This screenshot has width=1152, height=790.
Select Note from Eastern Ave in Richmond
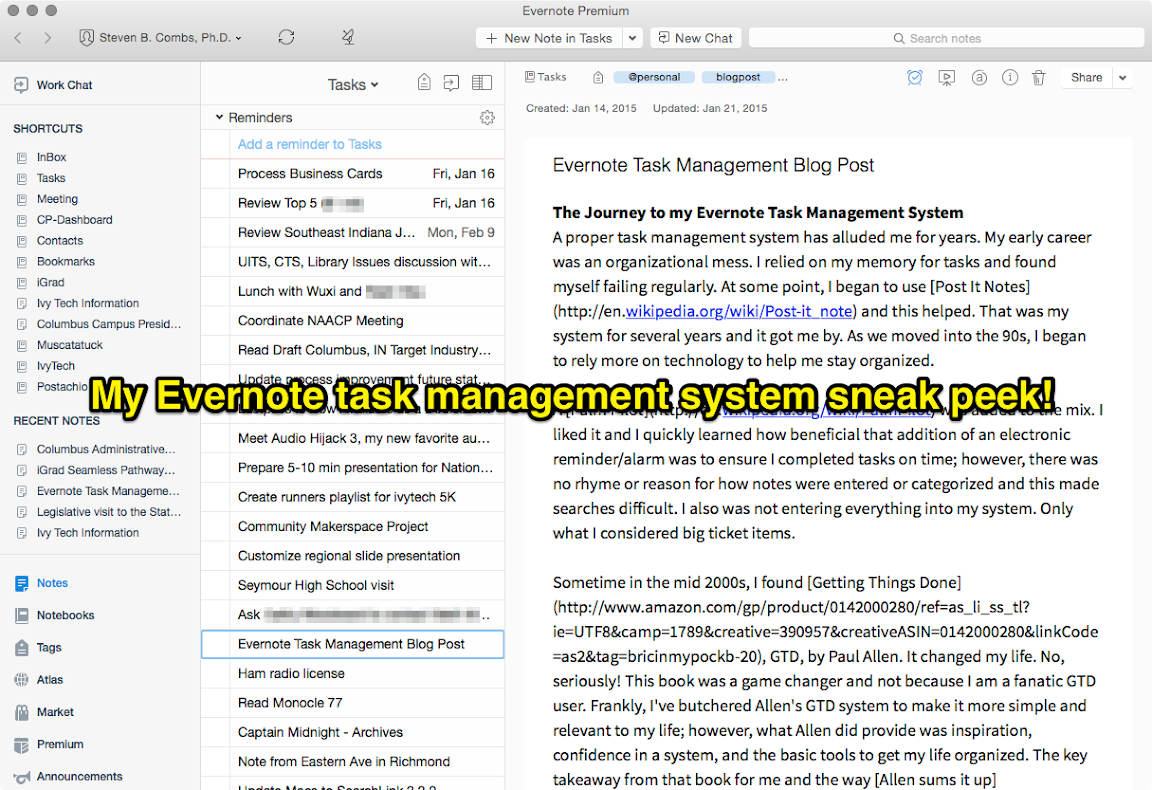pos(353,762)
